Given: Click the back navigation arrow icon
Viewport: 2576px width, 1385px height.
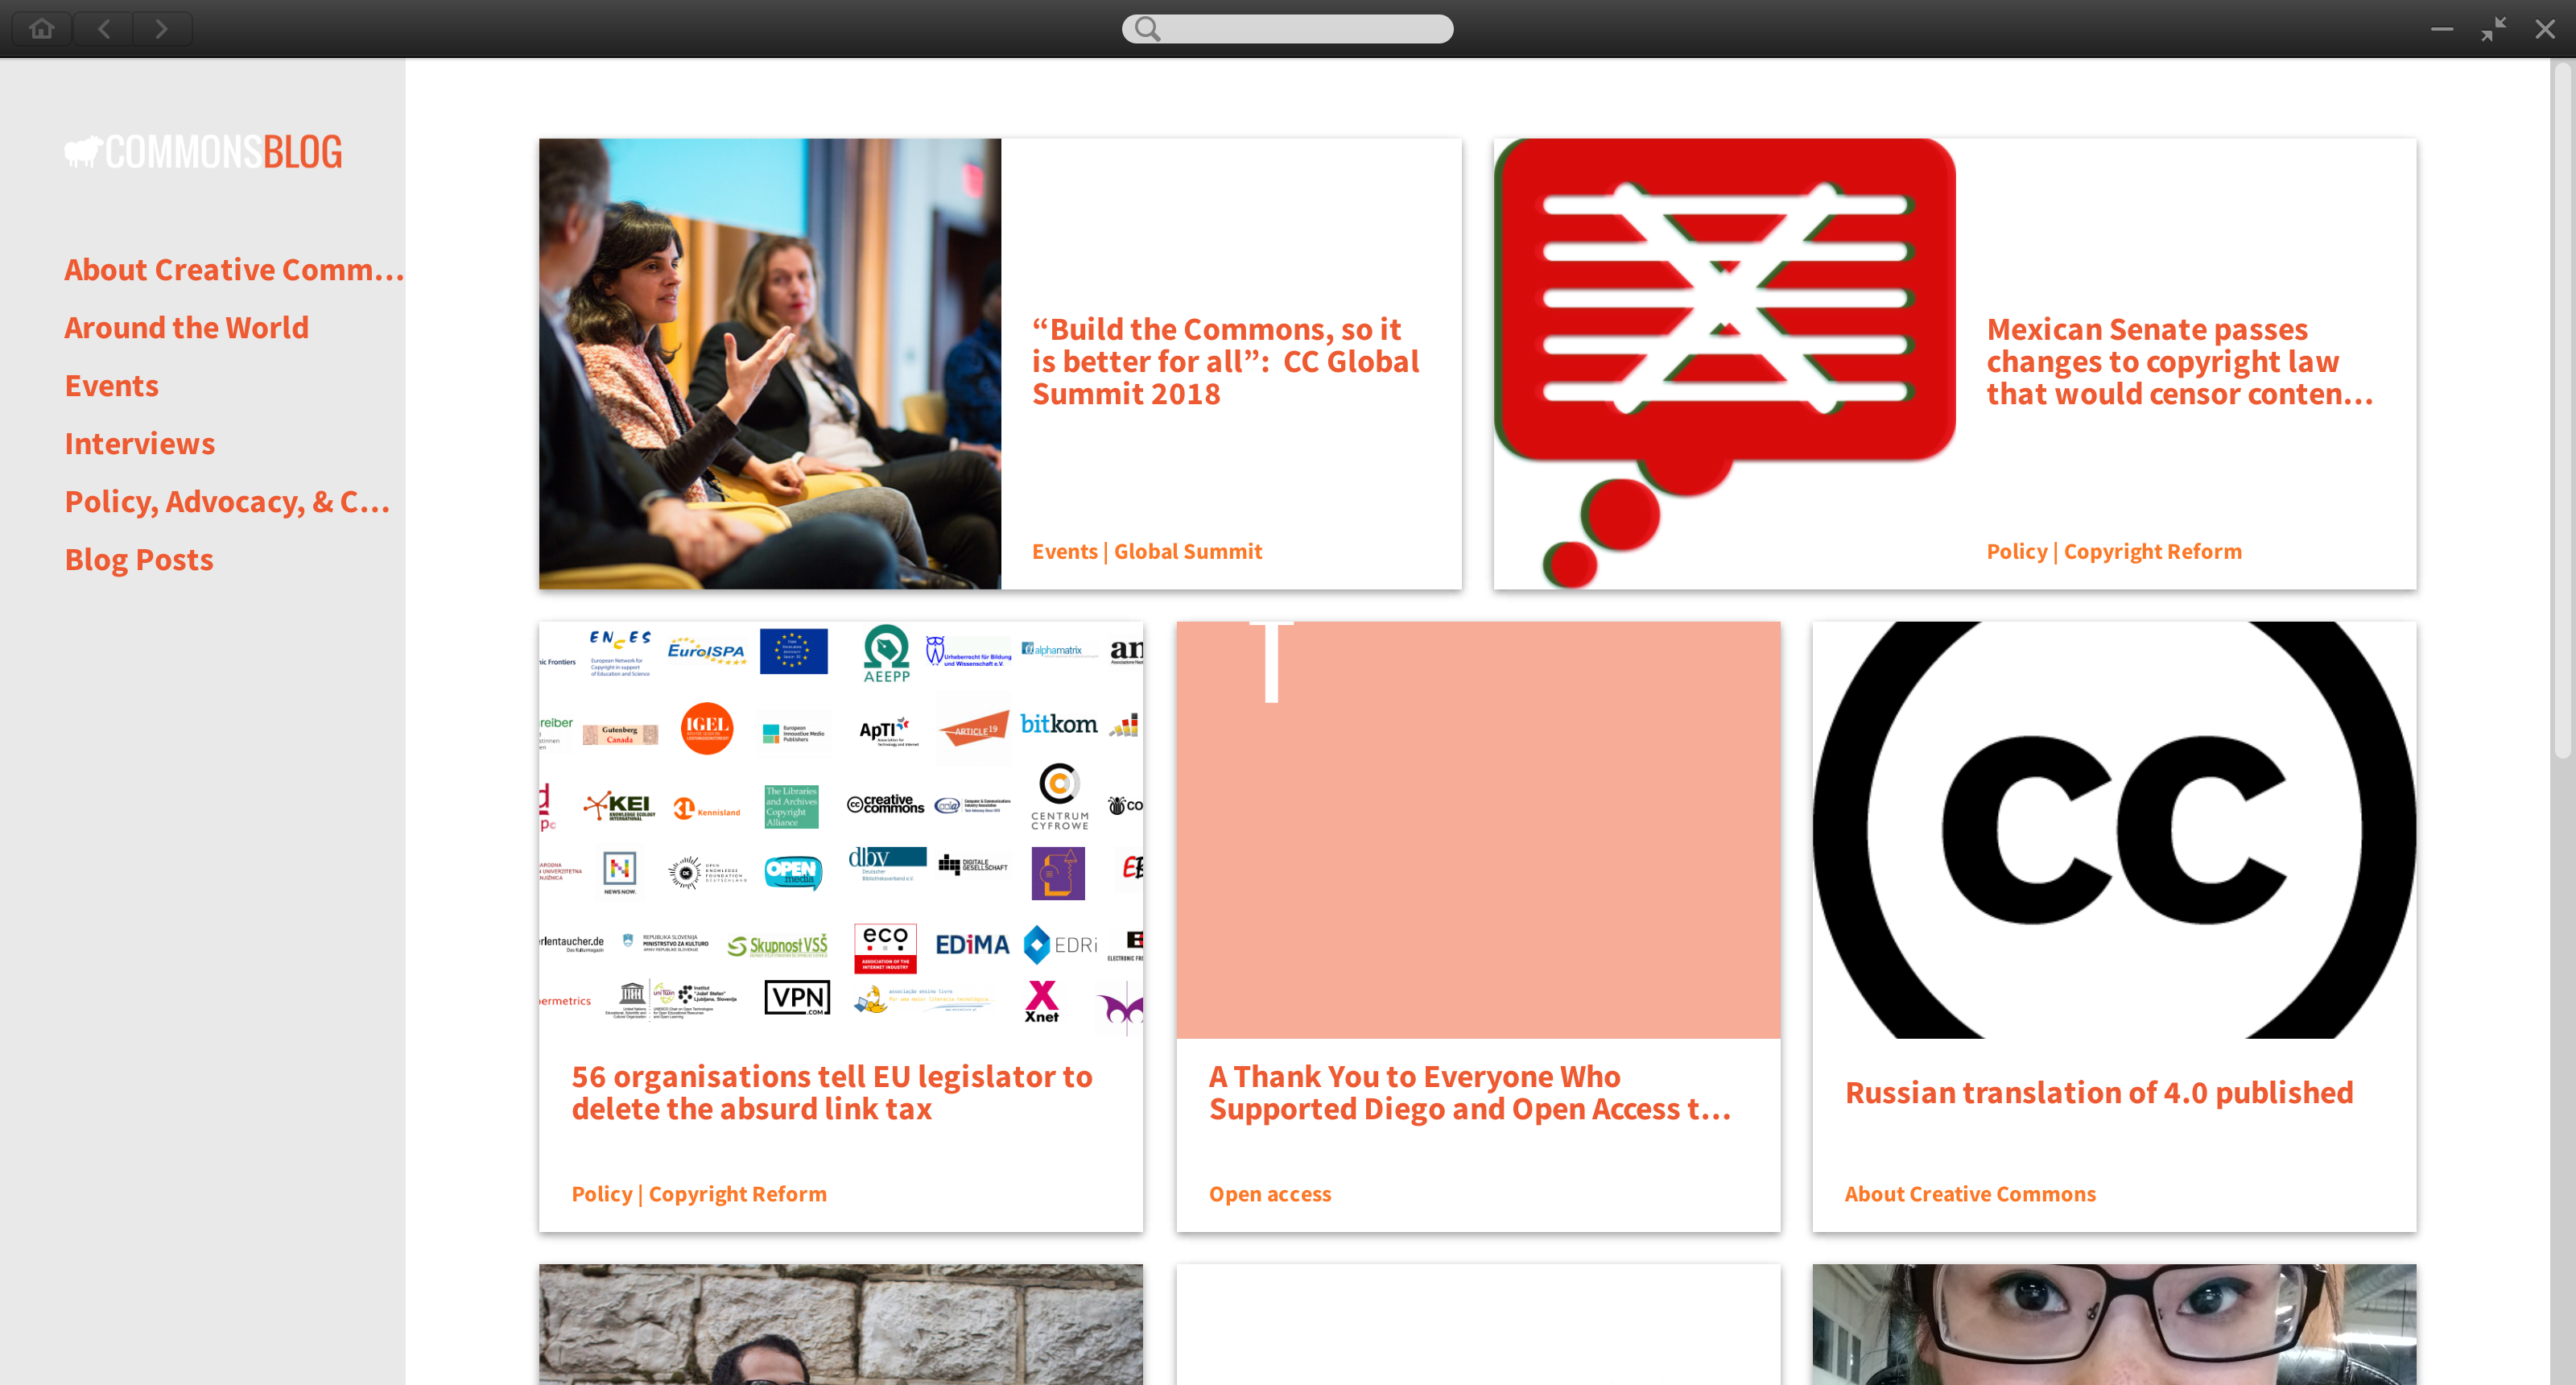Looking at the screenshot, I should [104, 29].
